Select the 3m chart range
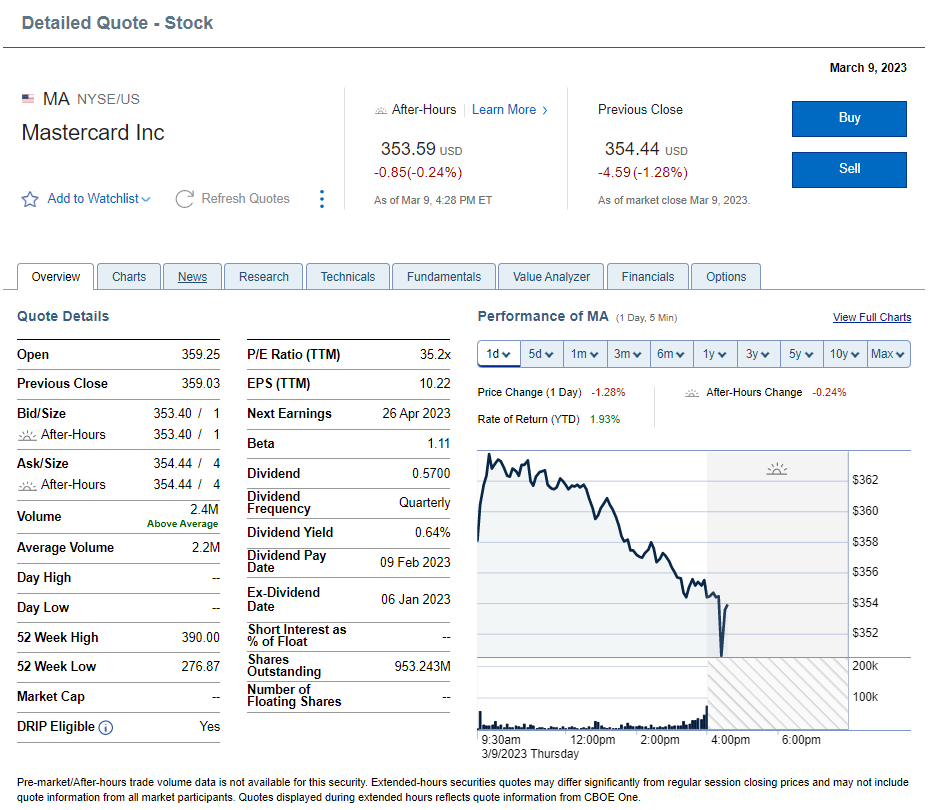The image size is (930, 810). pyautogui.click(x=628, y=354)
